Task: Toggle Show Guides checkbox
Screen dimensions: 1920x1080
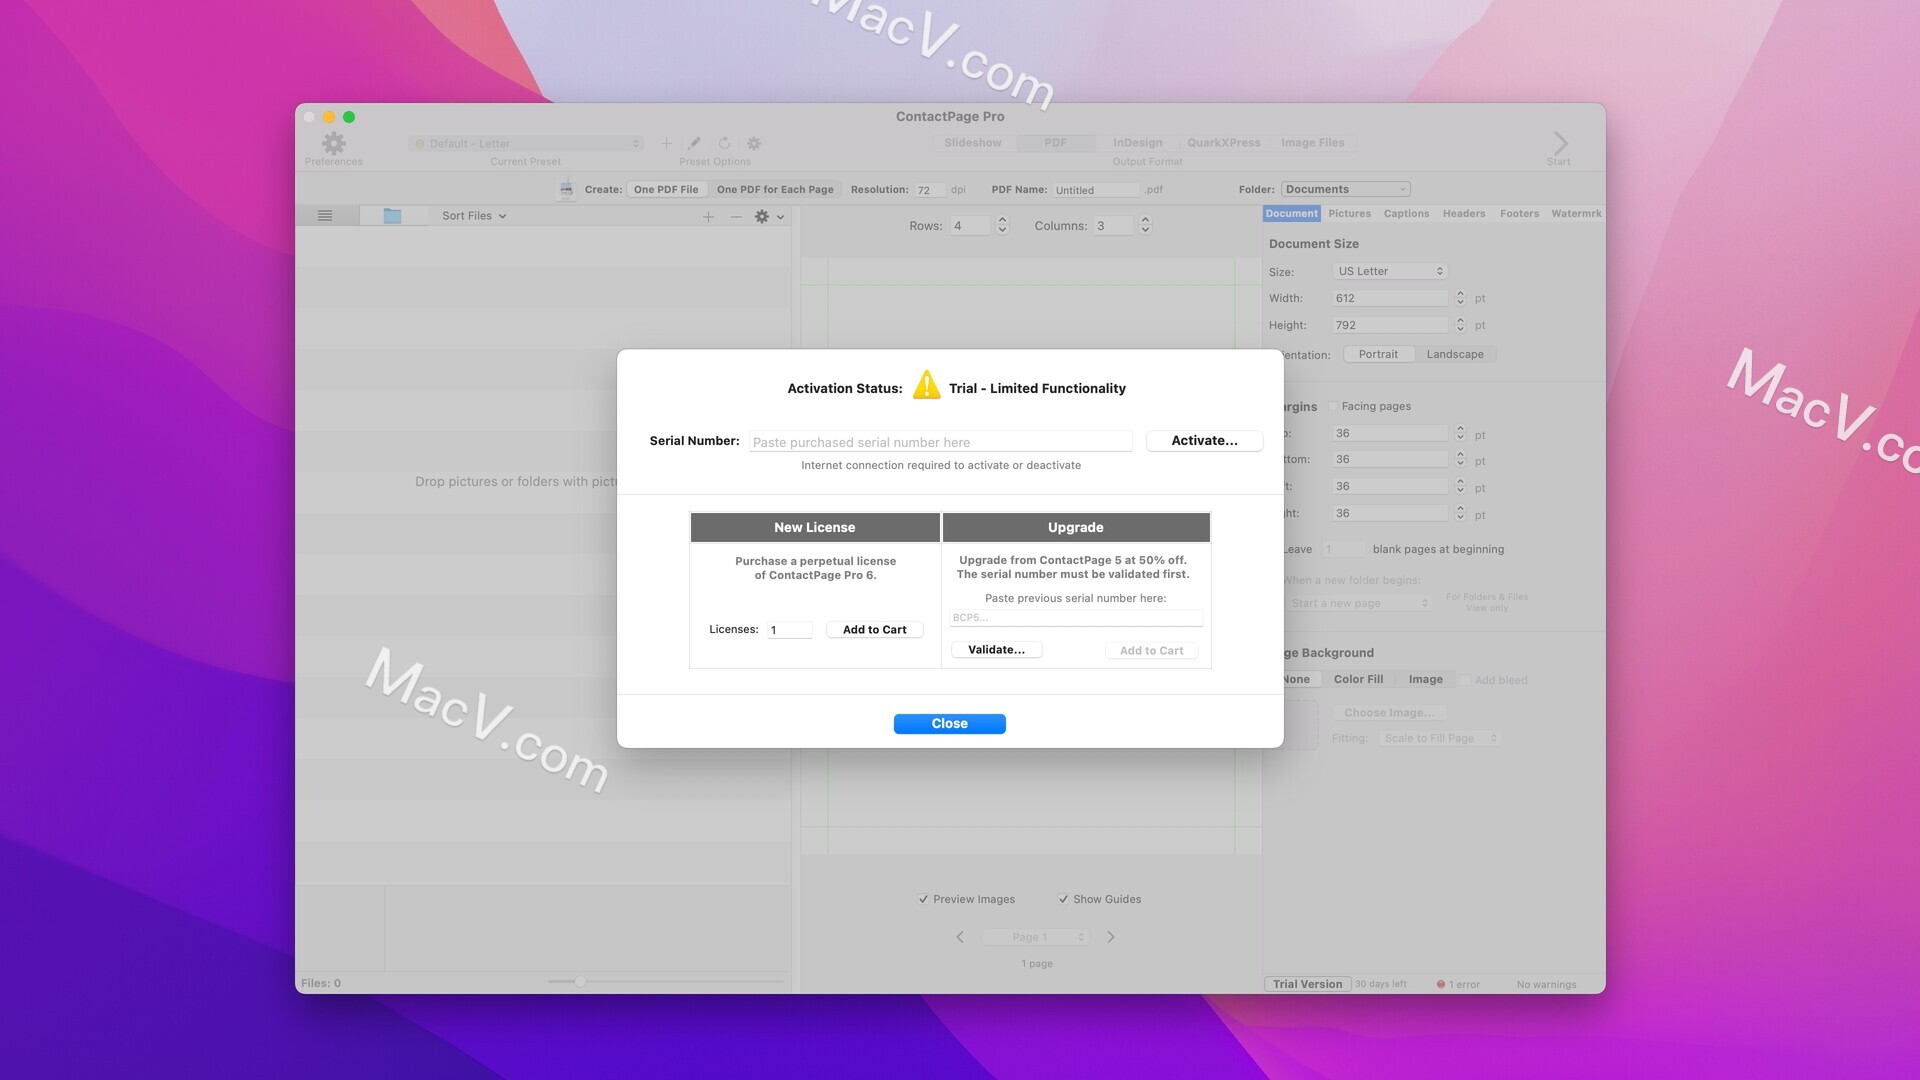Action: [x=1063, y=899]
